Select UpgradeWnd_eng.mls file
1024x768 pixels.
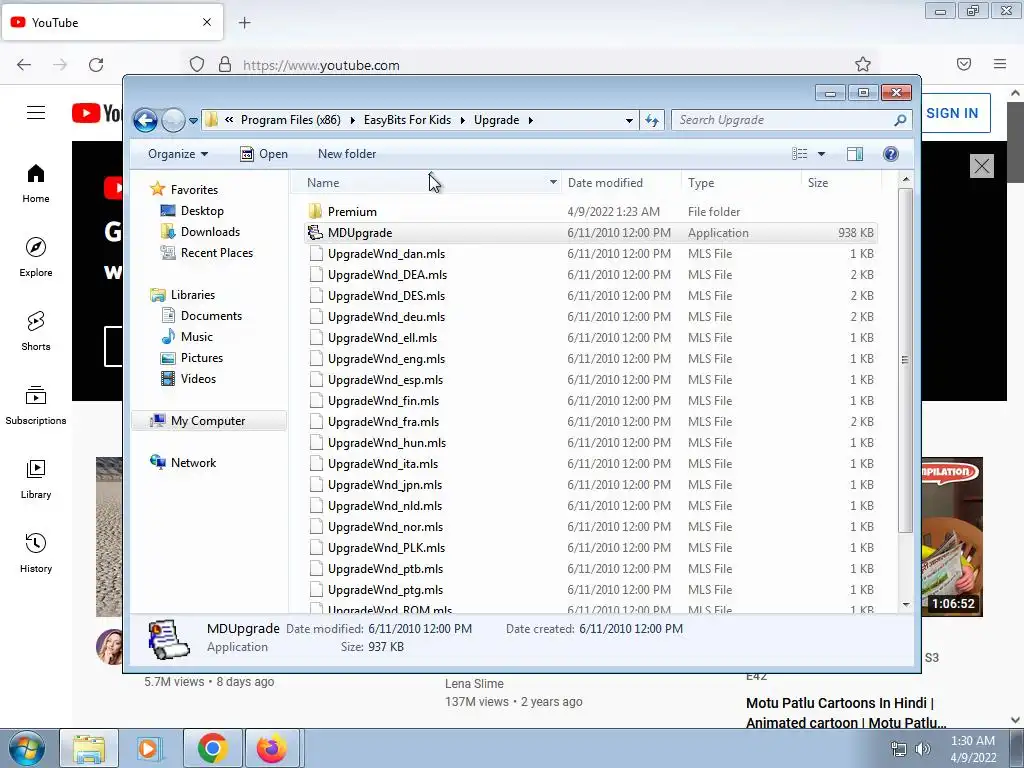[590, 359]
